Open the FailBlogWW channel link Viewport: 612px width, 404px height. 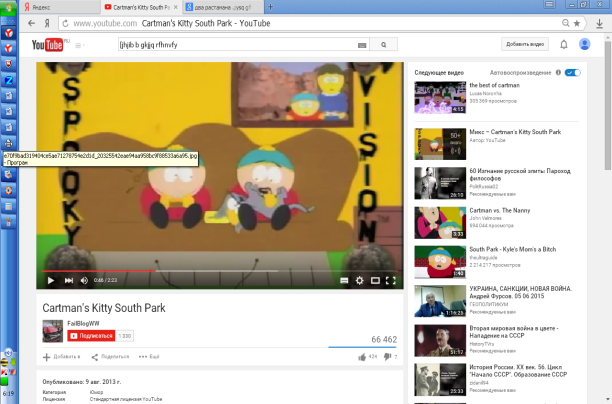click(x=83, y=323)
